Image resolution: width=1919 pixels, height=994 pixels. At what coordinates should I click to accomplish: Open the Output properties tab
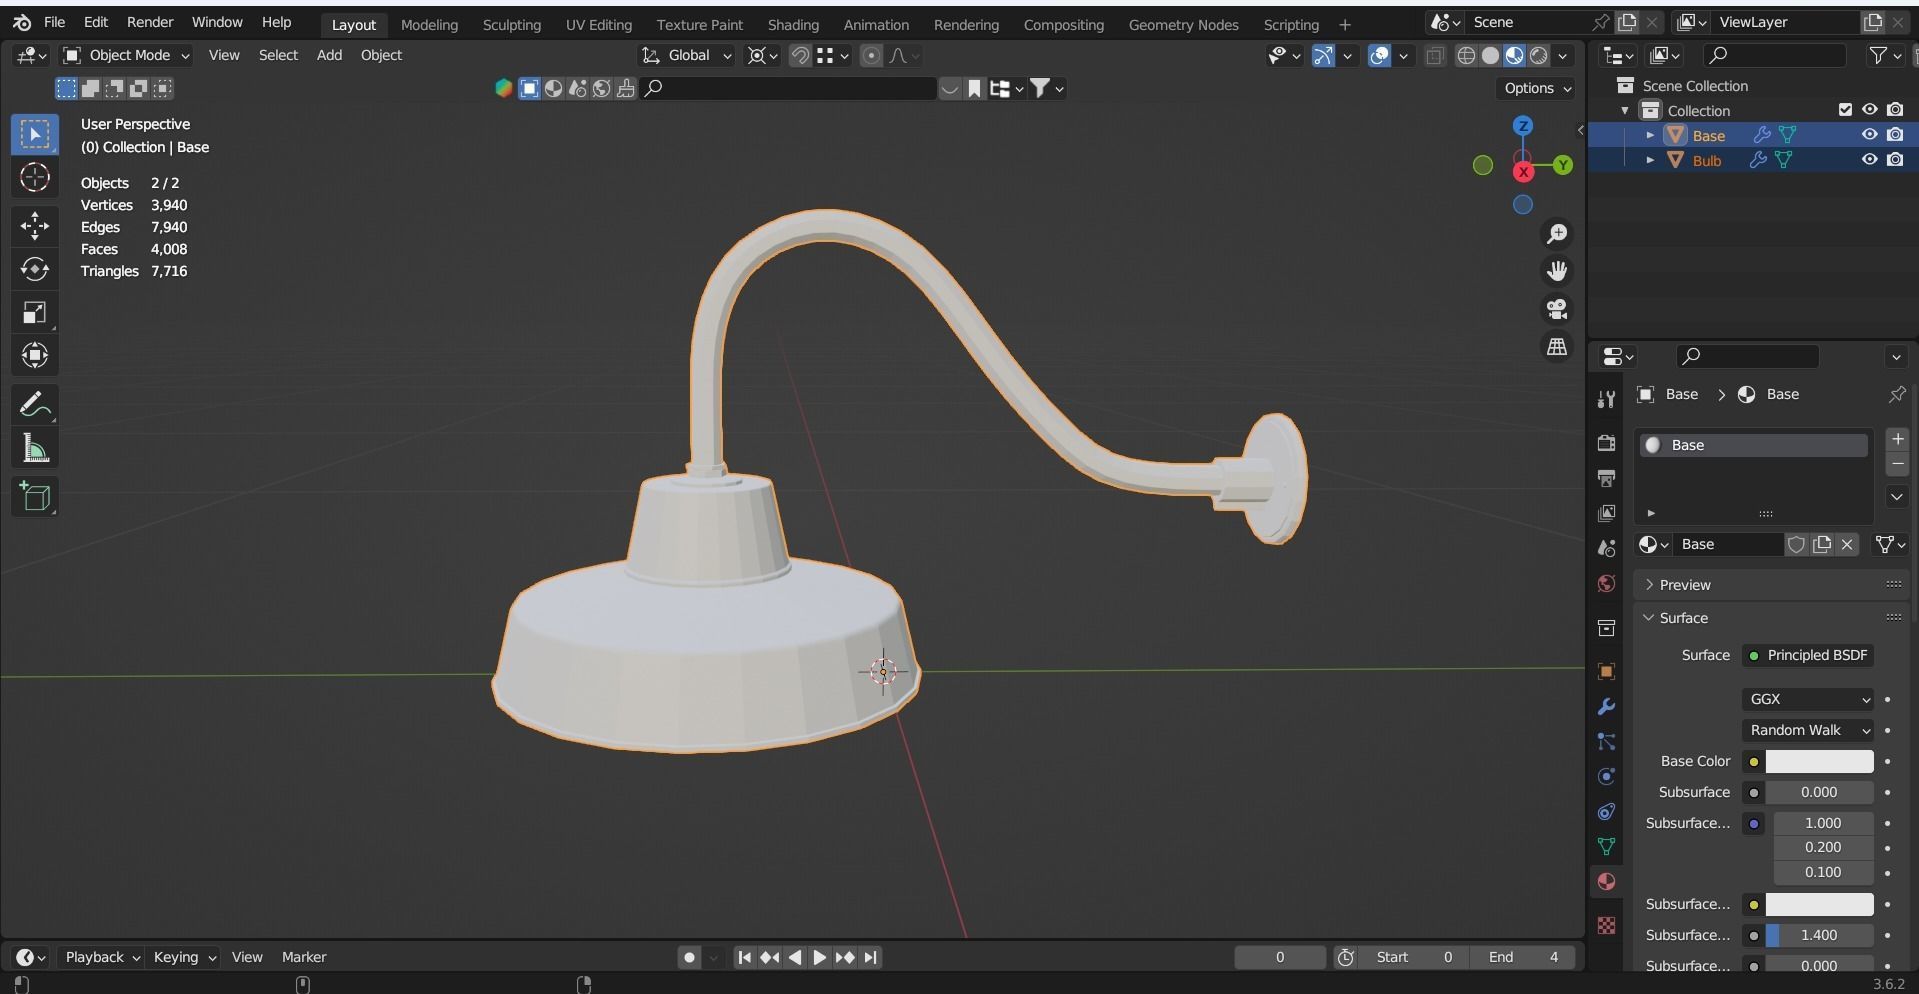pyautogui.click(x=1606, y=478)
